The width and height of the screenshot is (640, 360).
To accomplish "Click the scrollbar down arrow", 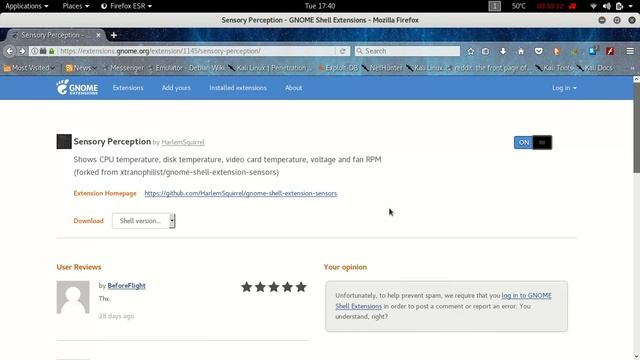I will [636, 356].
